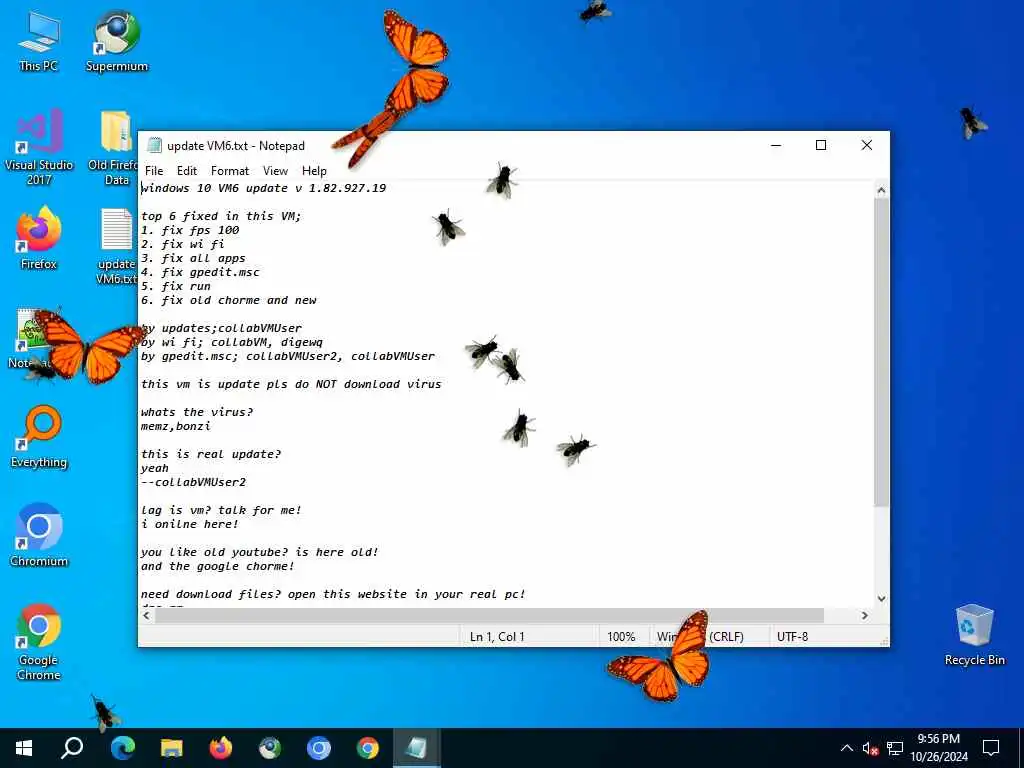Click the horizontal scrollbar thumb
Screen dimensions: 1024x768
coord(490,615)
